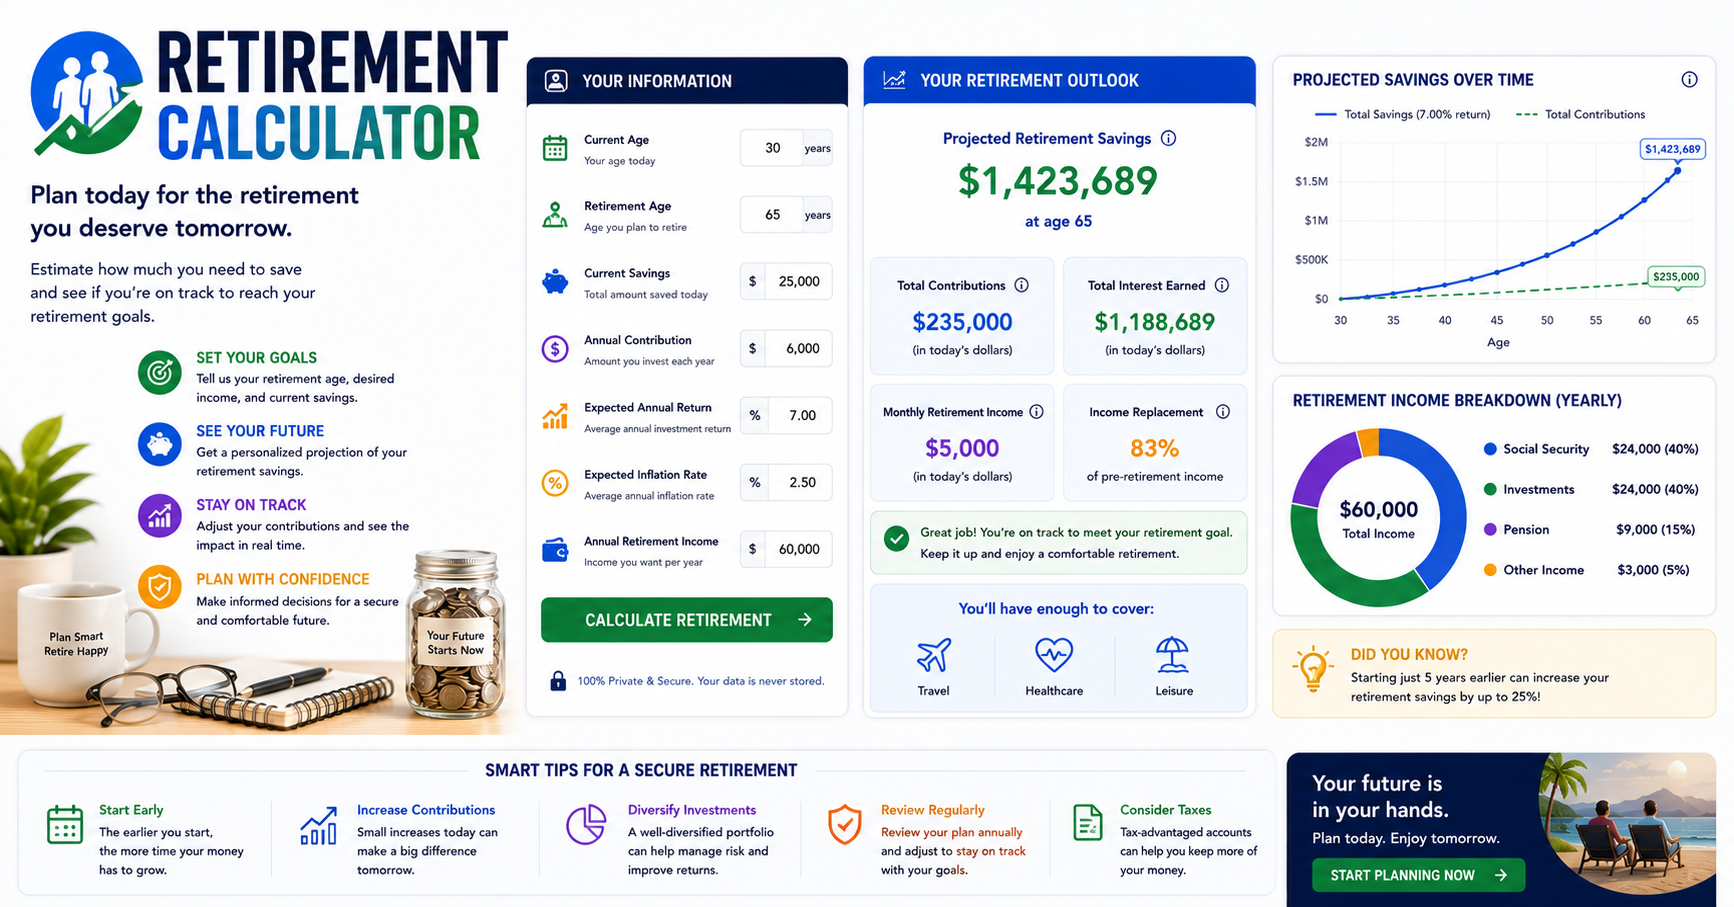Viewport: 1734px width, 907px height.
Task: Click the Investments green legend dot
Action: [1490, 489]
